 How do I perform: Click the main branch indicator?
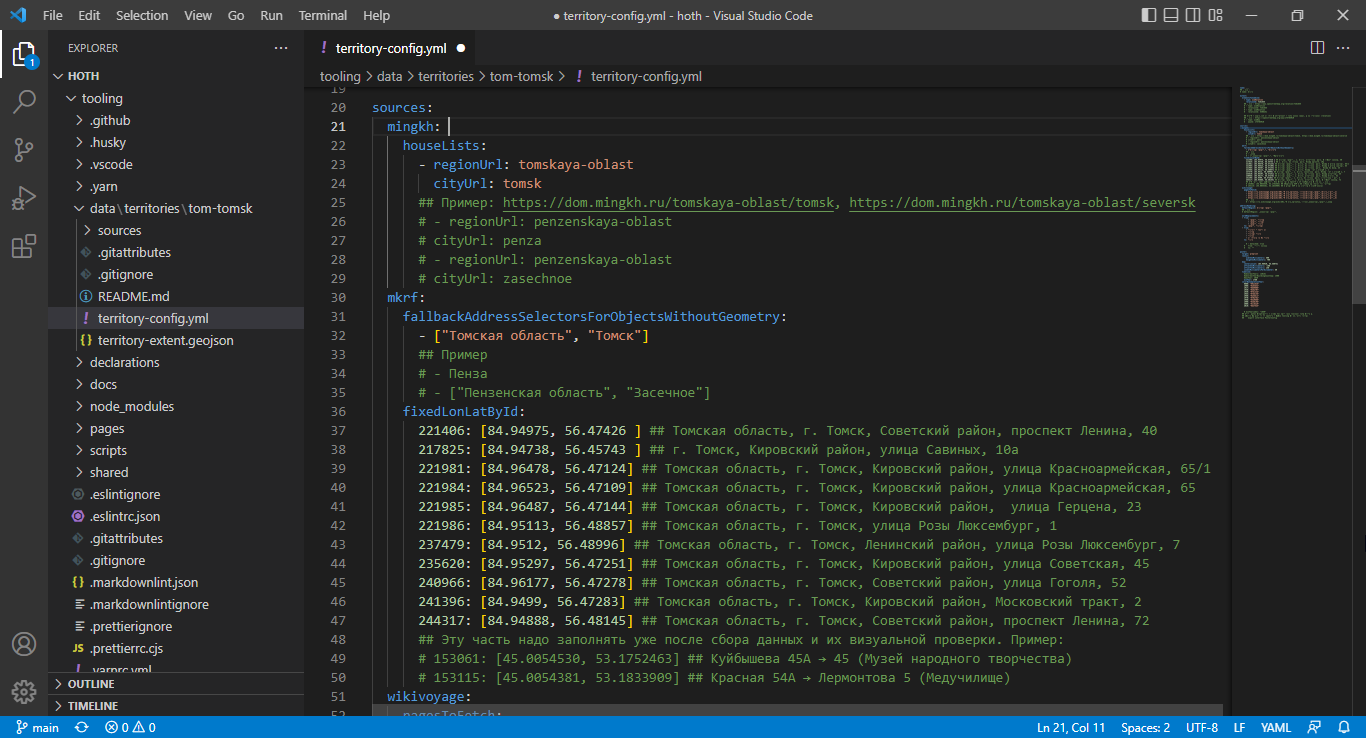pyautogui.click(x=37, y=728)
